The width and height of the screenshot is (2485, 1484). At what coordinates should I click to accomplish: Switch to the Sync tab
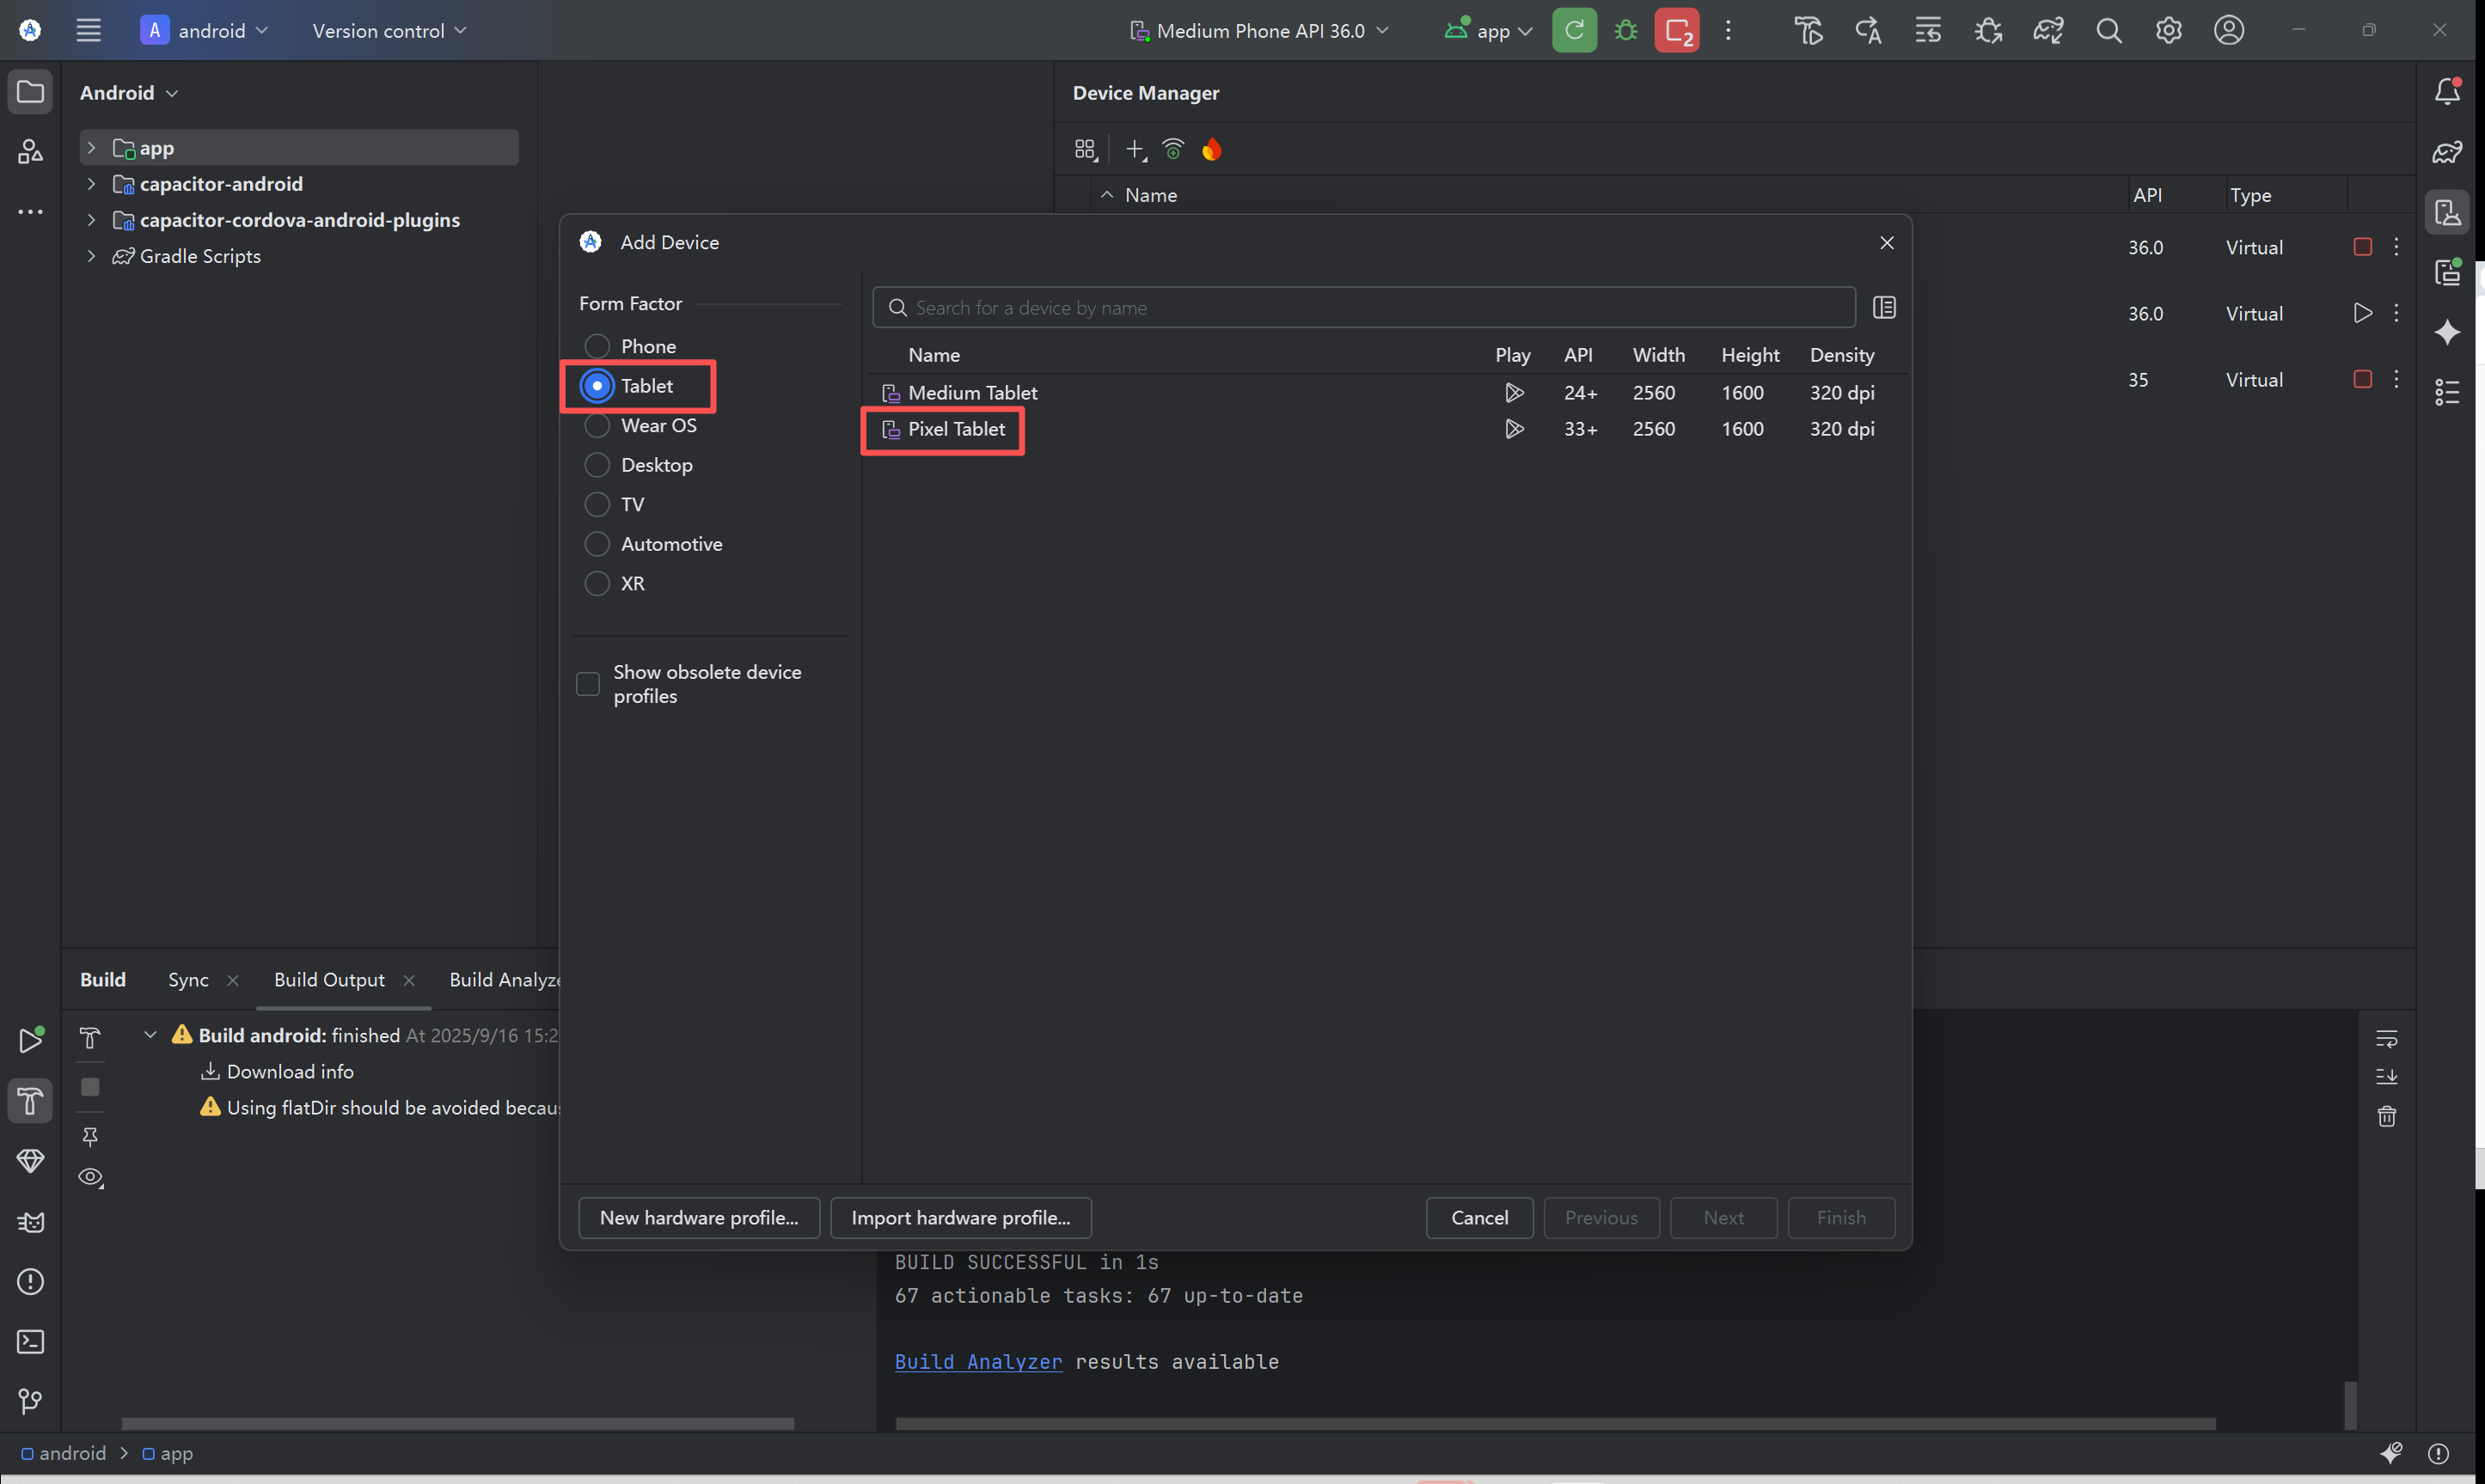click(188, 979)
